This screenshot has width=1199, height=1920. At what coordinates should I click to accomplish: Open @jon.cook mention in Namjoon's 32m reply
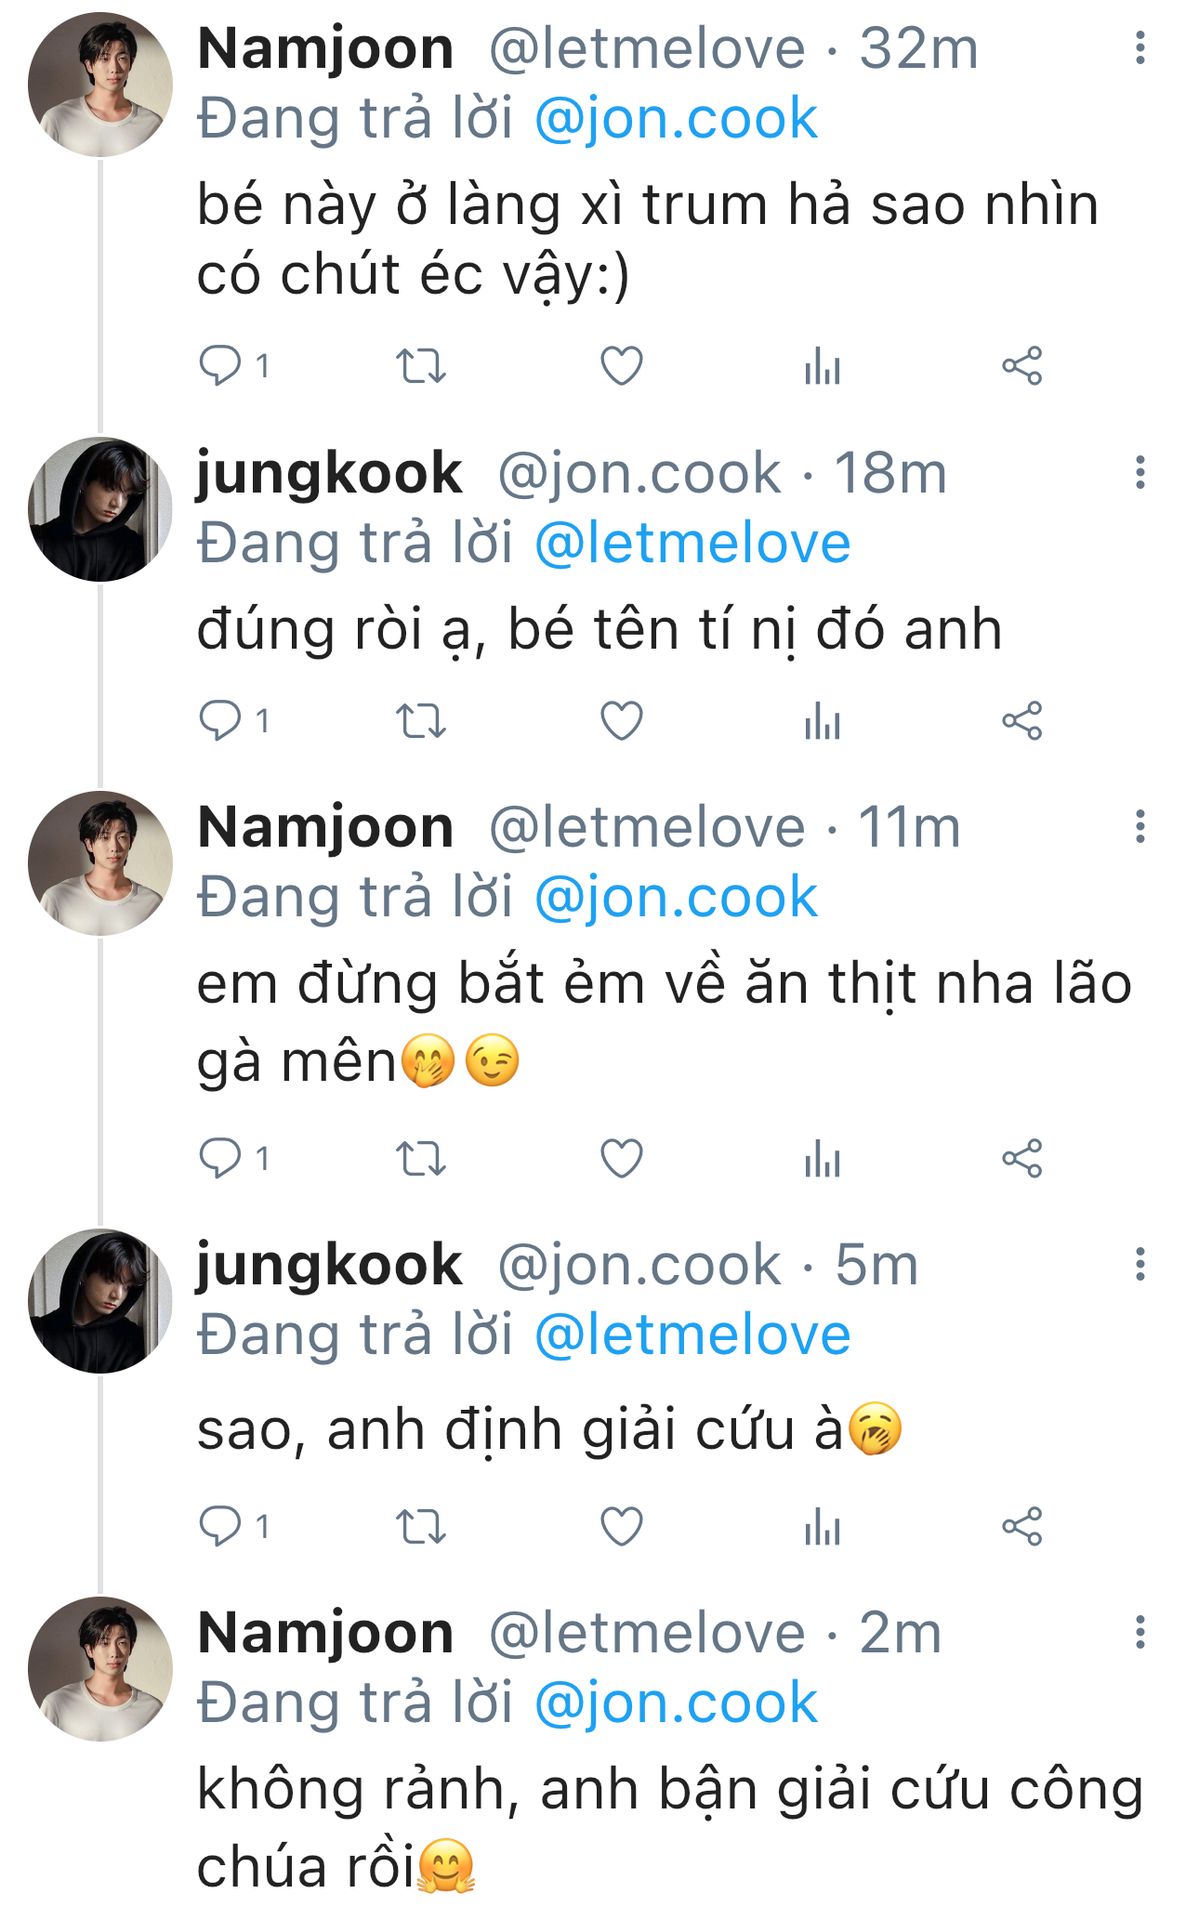(x=676, y=119)
